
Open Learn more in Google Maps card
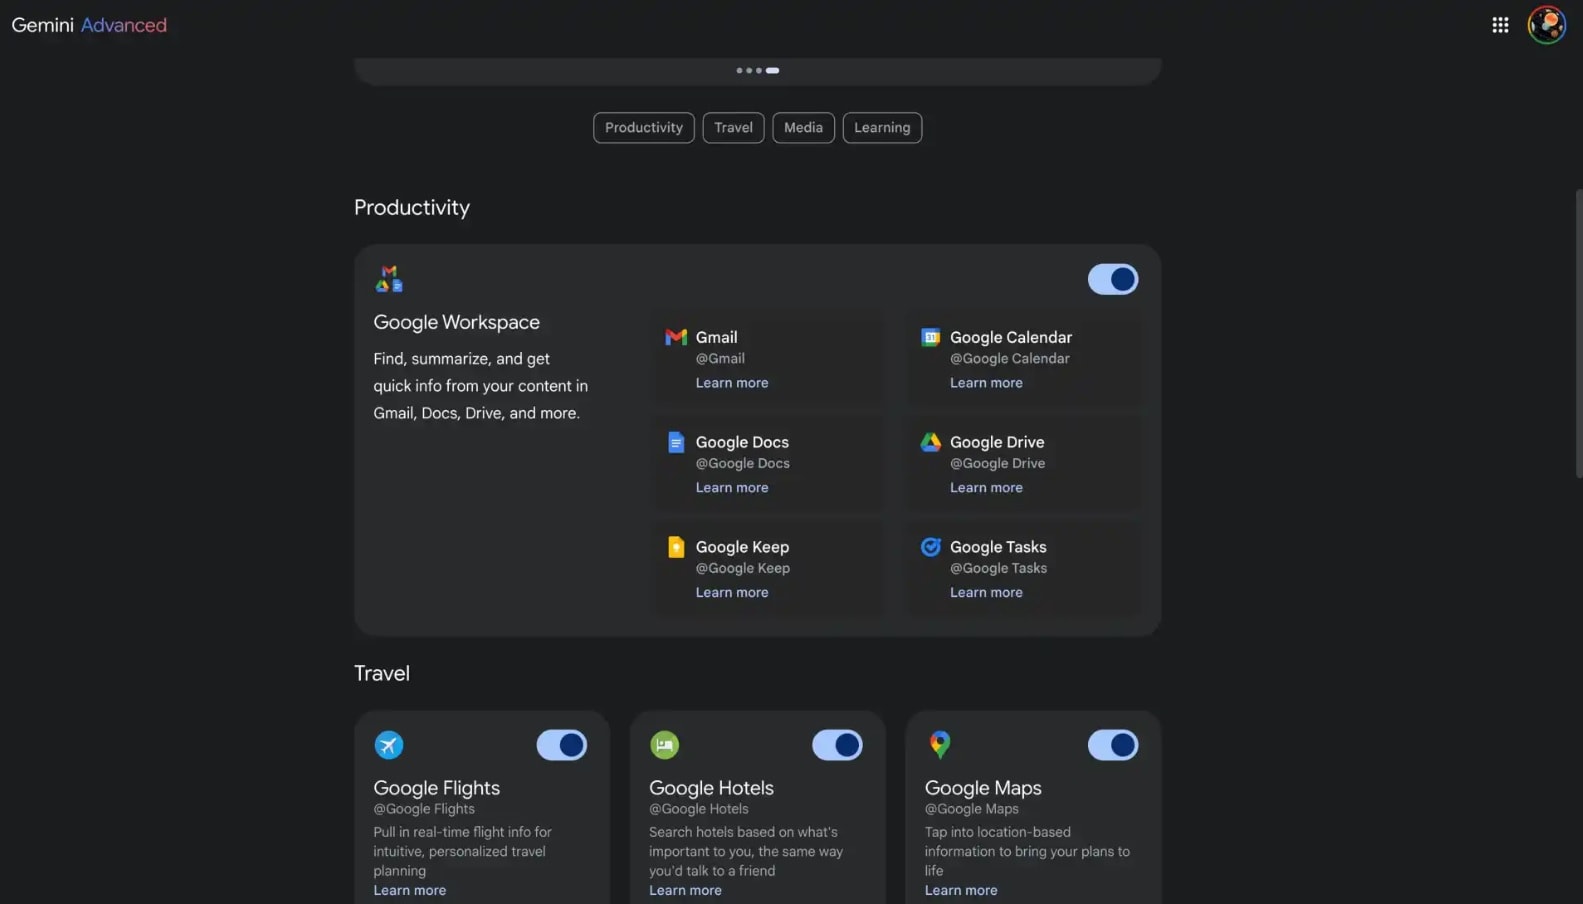click(x=961, y=891)
